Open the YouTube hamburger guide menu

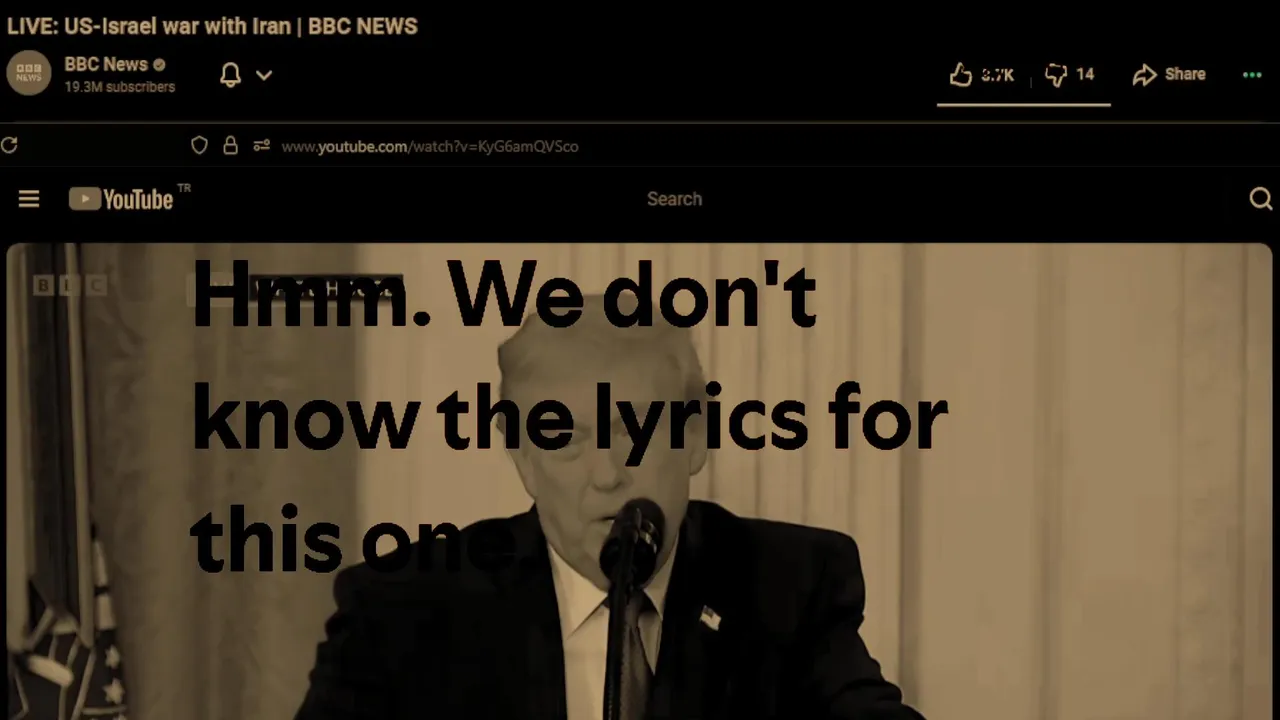29,199
